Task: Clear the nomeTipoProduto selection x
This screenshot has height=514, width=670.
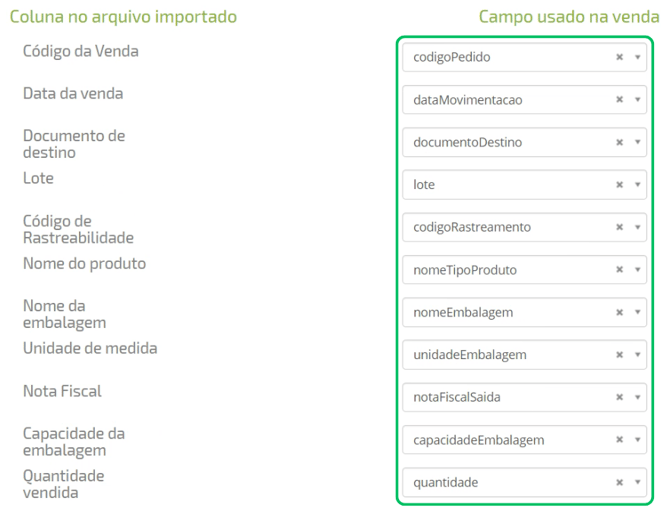Action: pyautogui.click(x=620, y=270)
